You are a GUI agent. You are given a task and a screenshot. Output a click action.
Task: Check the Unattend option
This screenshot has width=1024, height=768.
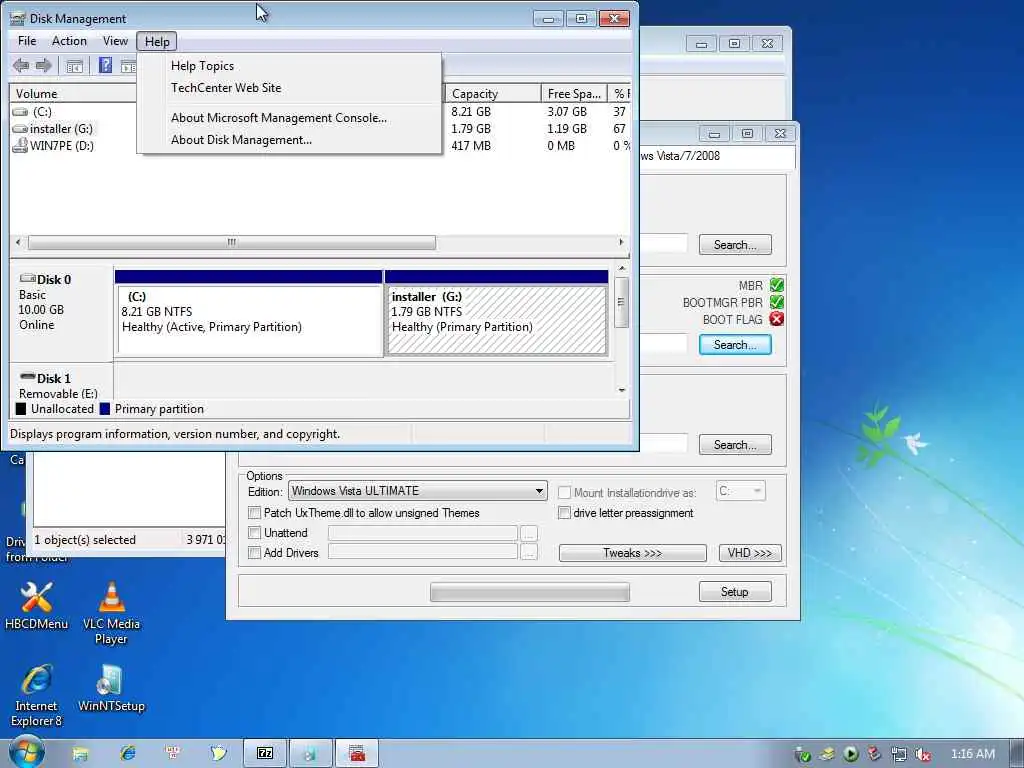pyautogui.click(x=255, y=533)
